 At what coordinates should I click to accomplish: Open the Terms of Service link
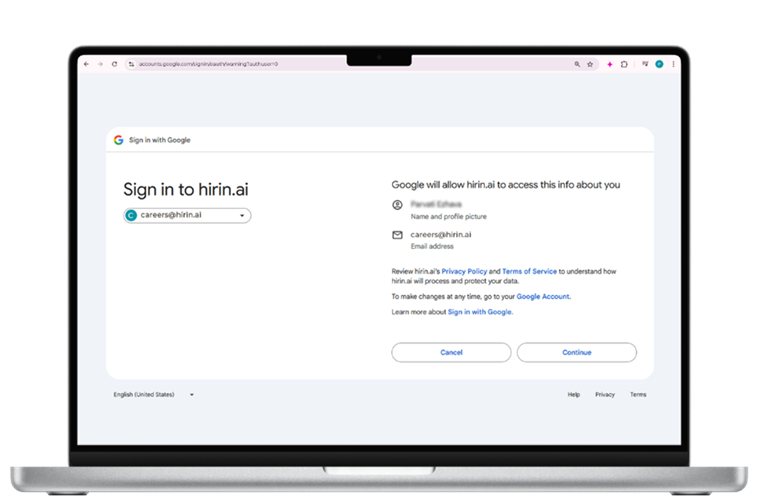coord(529,271)
